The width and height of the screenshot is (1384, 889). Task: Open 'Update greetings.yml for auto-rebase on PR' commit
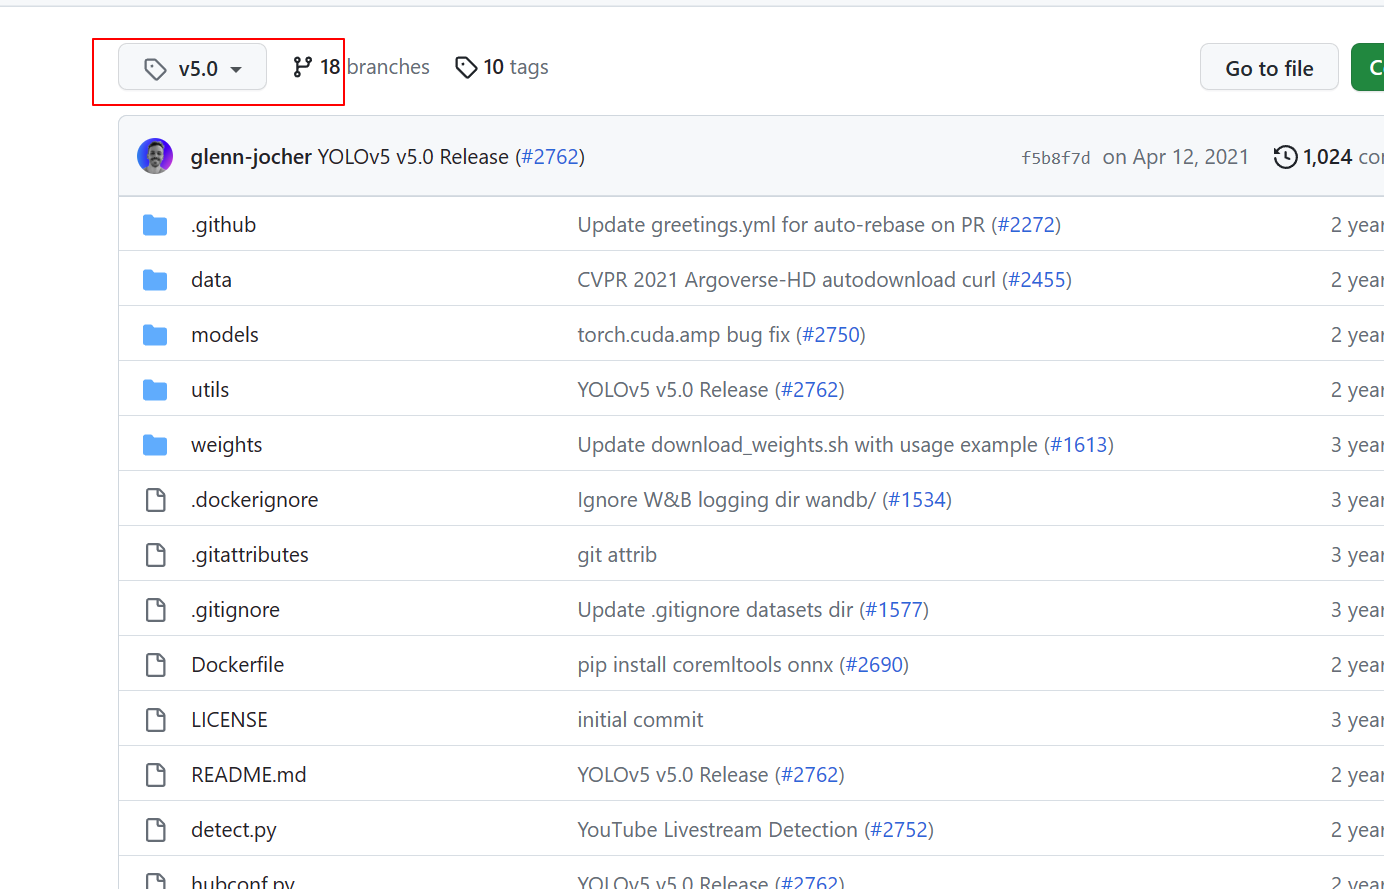coord(781,225)
